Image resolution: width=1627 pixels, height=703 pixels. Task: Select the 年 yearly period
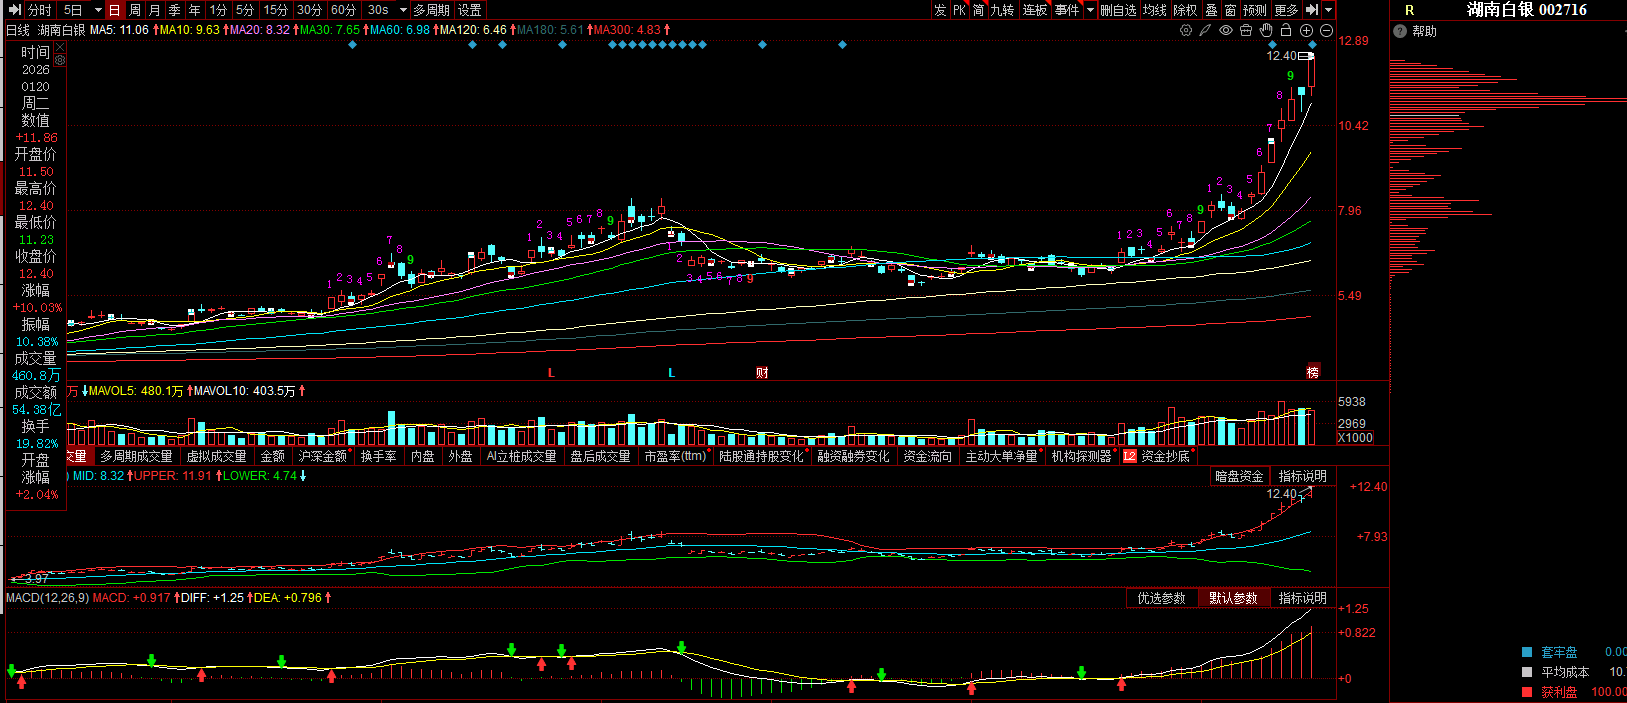(x=195, y=10)
